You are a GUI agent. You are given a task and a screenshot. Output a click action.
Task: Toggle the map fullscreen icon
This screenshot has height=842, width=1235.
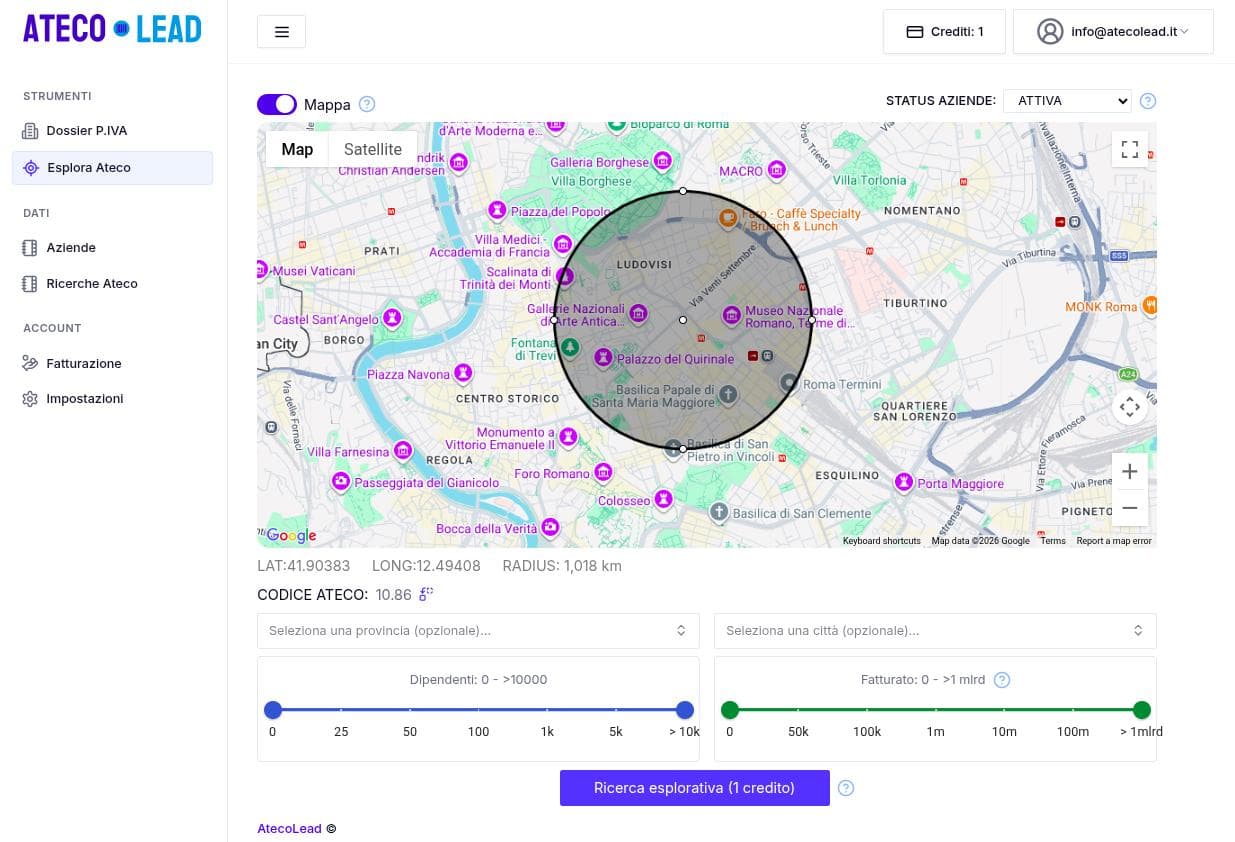(x=1129, y=150)
